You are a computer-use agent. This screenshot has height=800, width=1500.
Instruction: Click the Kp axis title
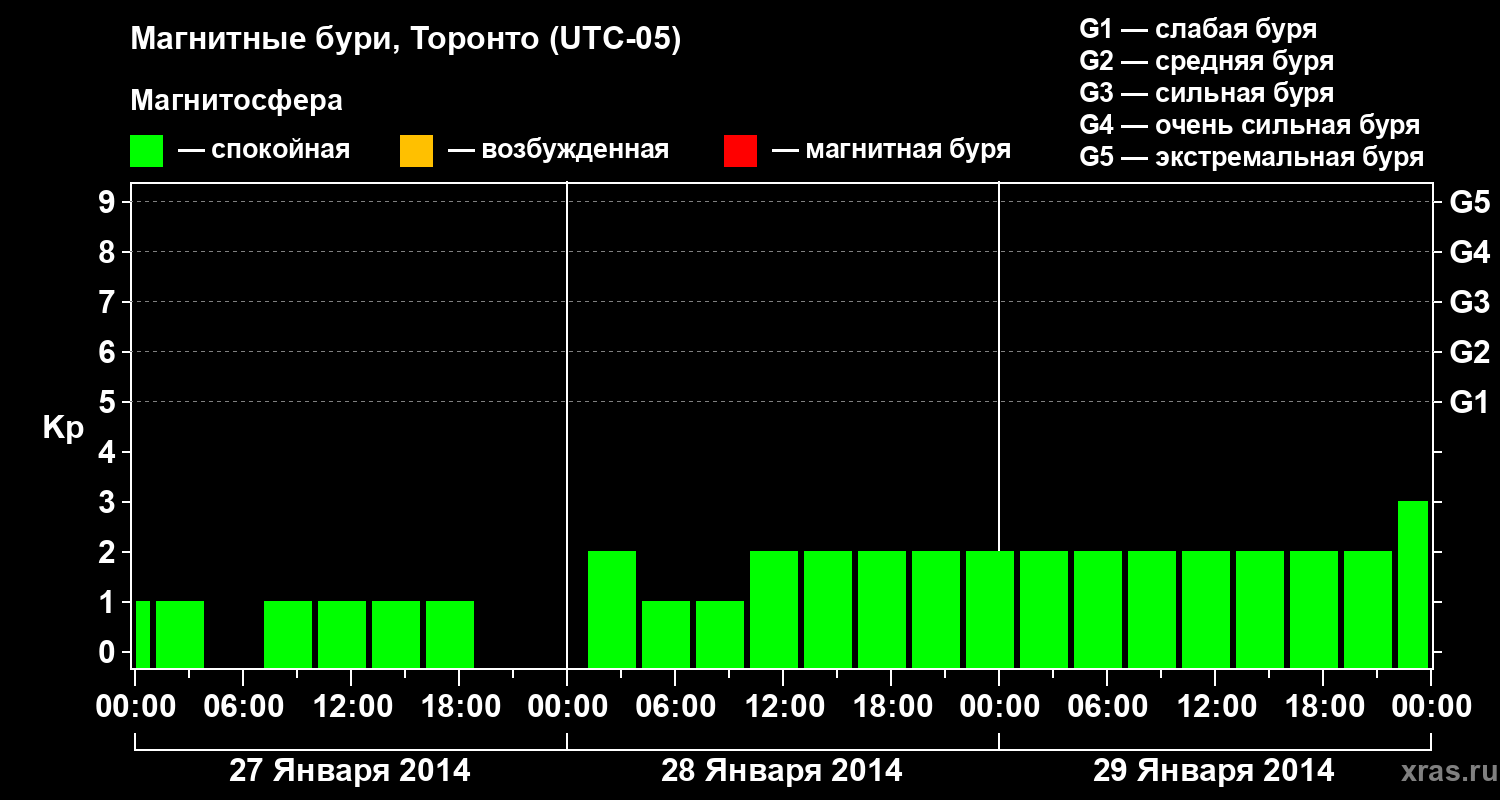63,429
